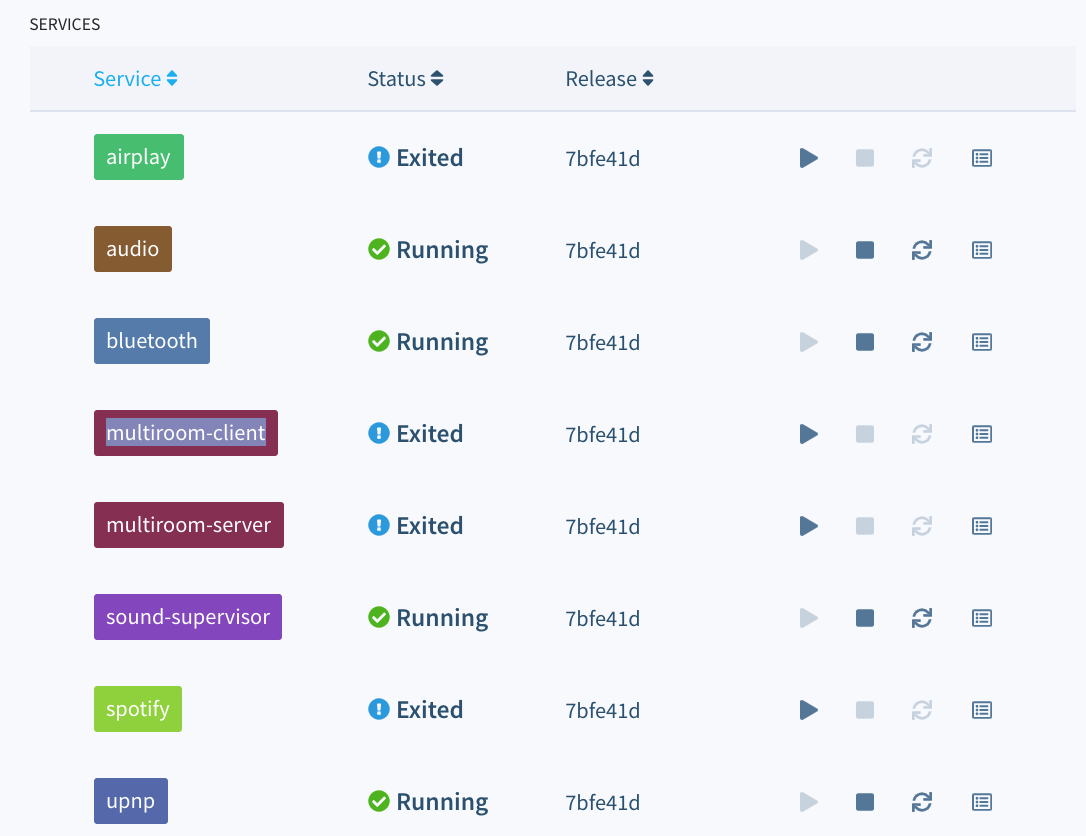
Task: Start the sound-supervisor service
Action: coord(808,618)
